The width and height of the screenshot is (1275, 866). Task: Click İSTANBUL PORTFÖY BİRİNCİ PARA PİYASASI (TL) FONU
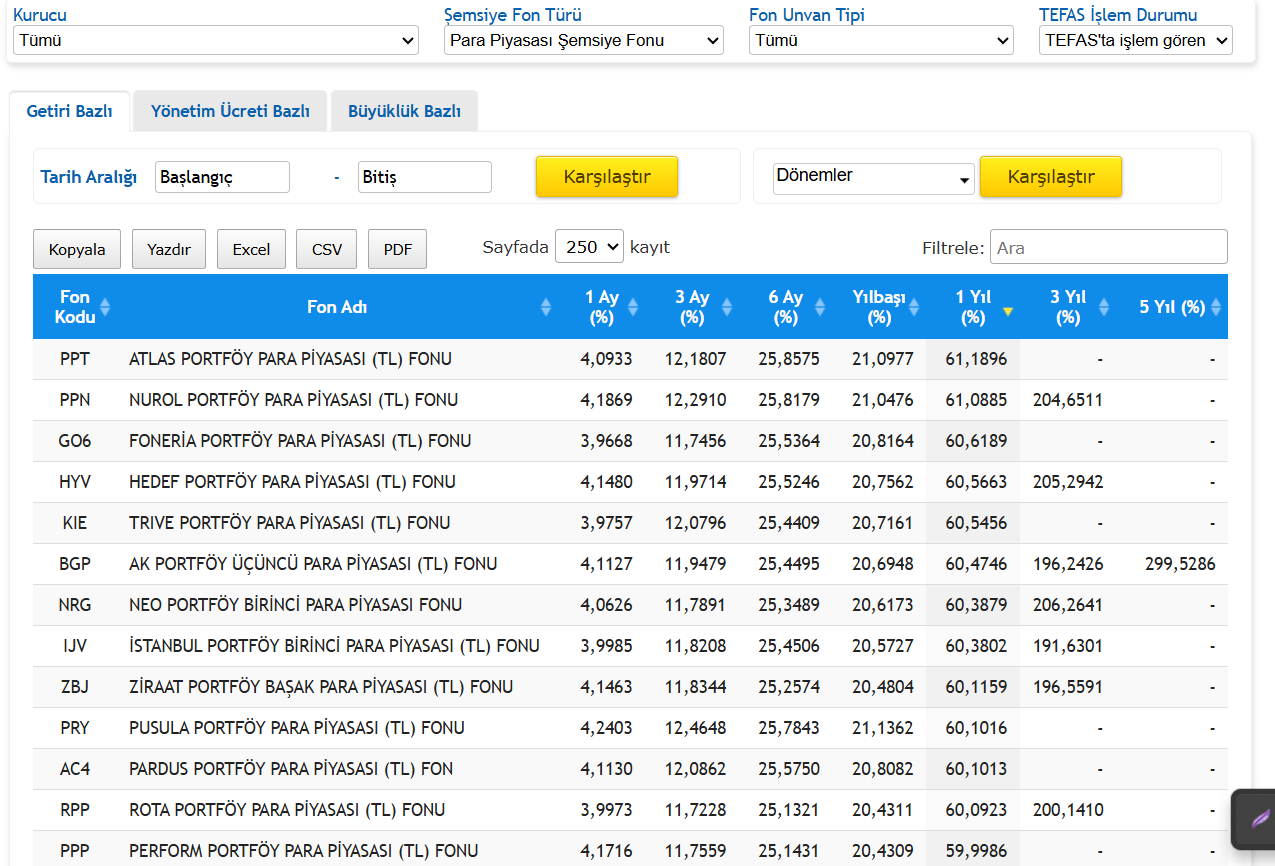click(x=334, y=646)
